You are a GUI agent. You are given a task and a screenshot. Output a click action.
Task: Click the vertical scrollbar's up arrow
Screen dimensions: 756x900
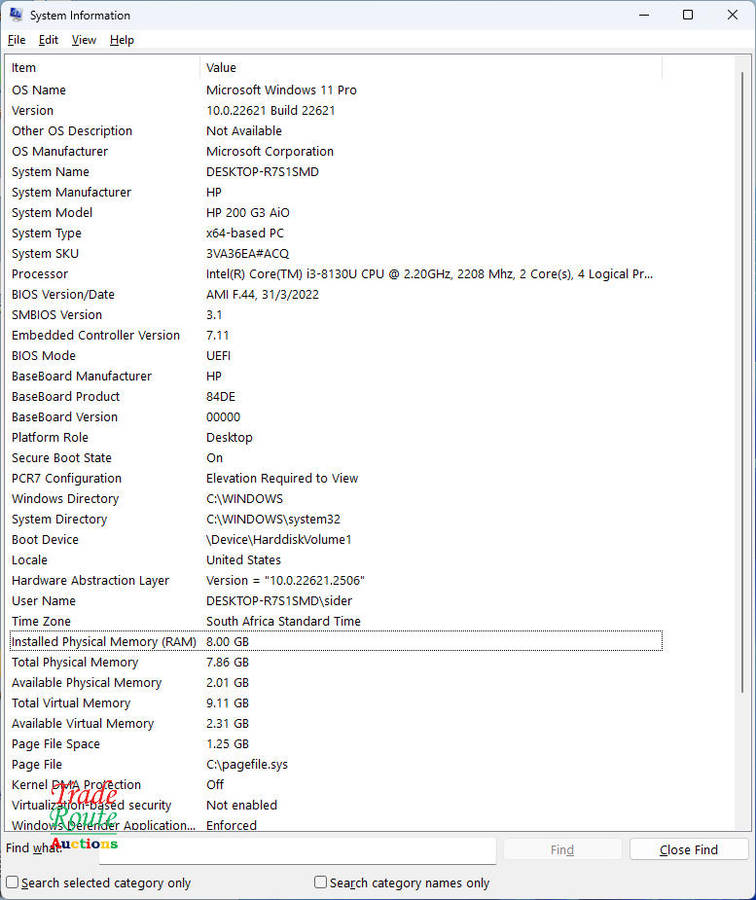[744, 63]
